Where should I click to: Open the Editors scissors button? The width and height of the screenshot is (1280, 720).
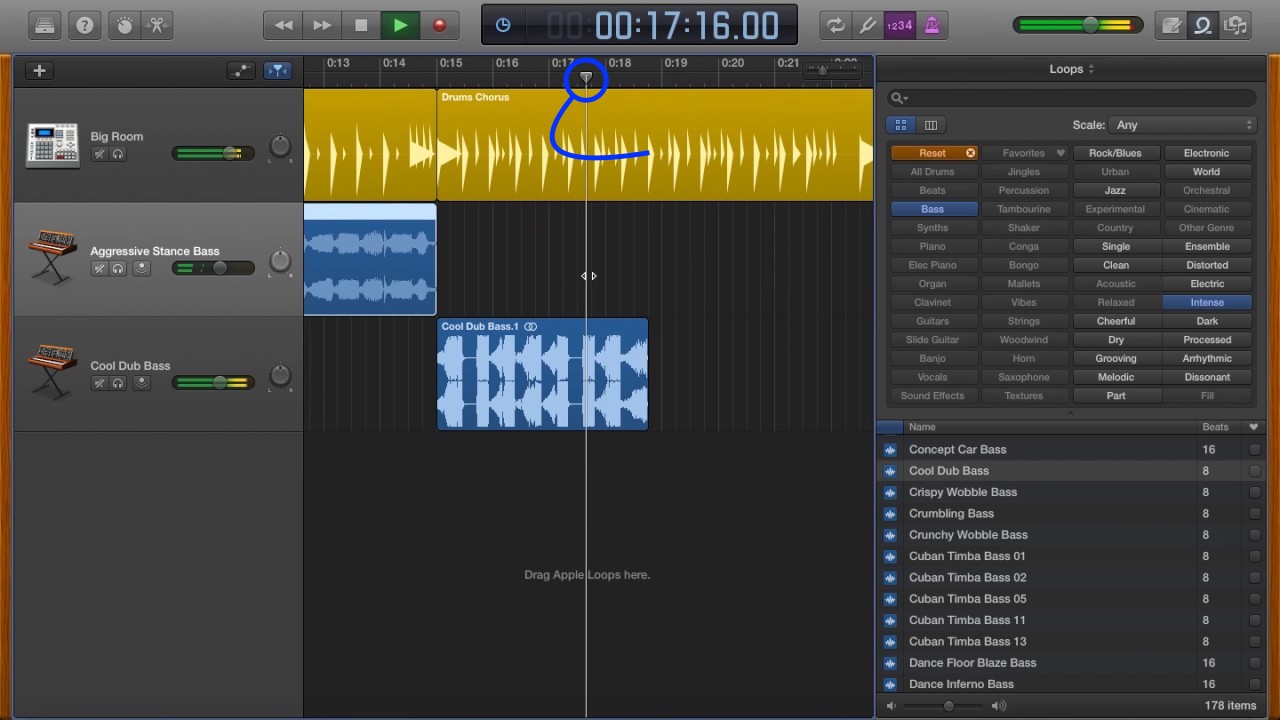(157, 26)
